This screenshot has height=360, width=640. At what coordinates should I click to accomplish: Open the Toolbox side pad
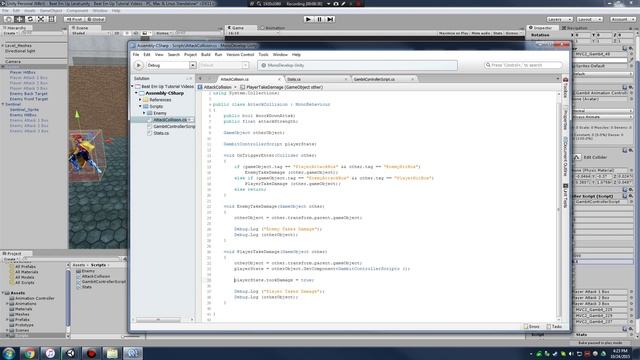tap(565, 88)
